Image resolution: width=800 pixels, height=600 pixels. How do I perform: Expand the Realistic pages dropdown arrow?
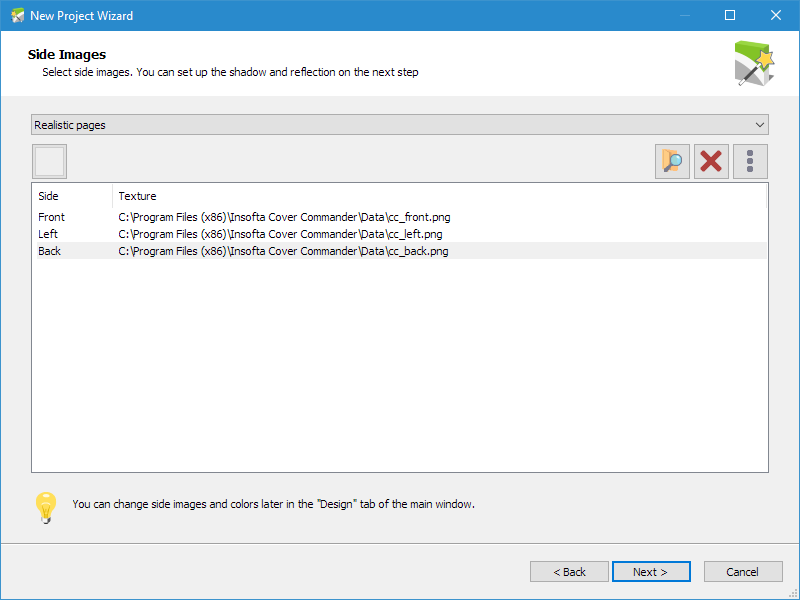759,125
